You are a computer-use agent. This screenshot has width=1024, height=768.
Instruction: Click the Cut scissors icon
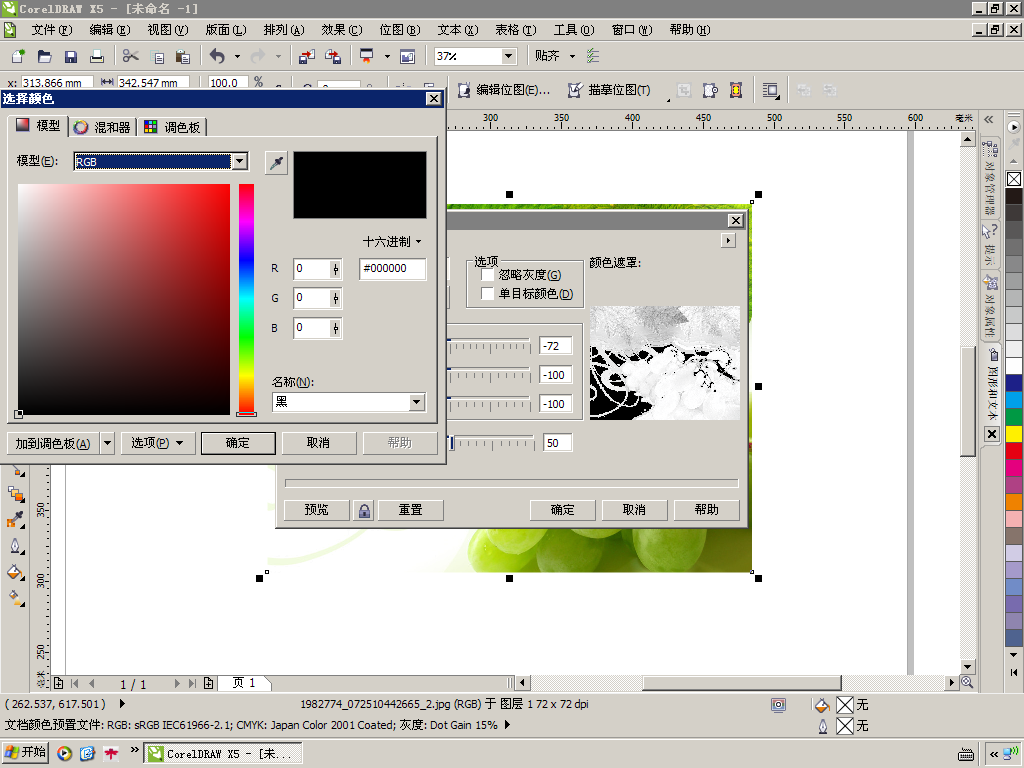click(x=131, y=56)
